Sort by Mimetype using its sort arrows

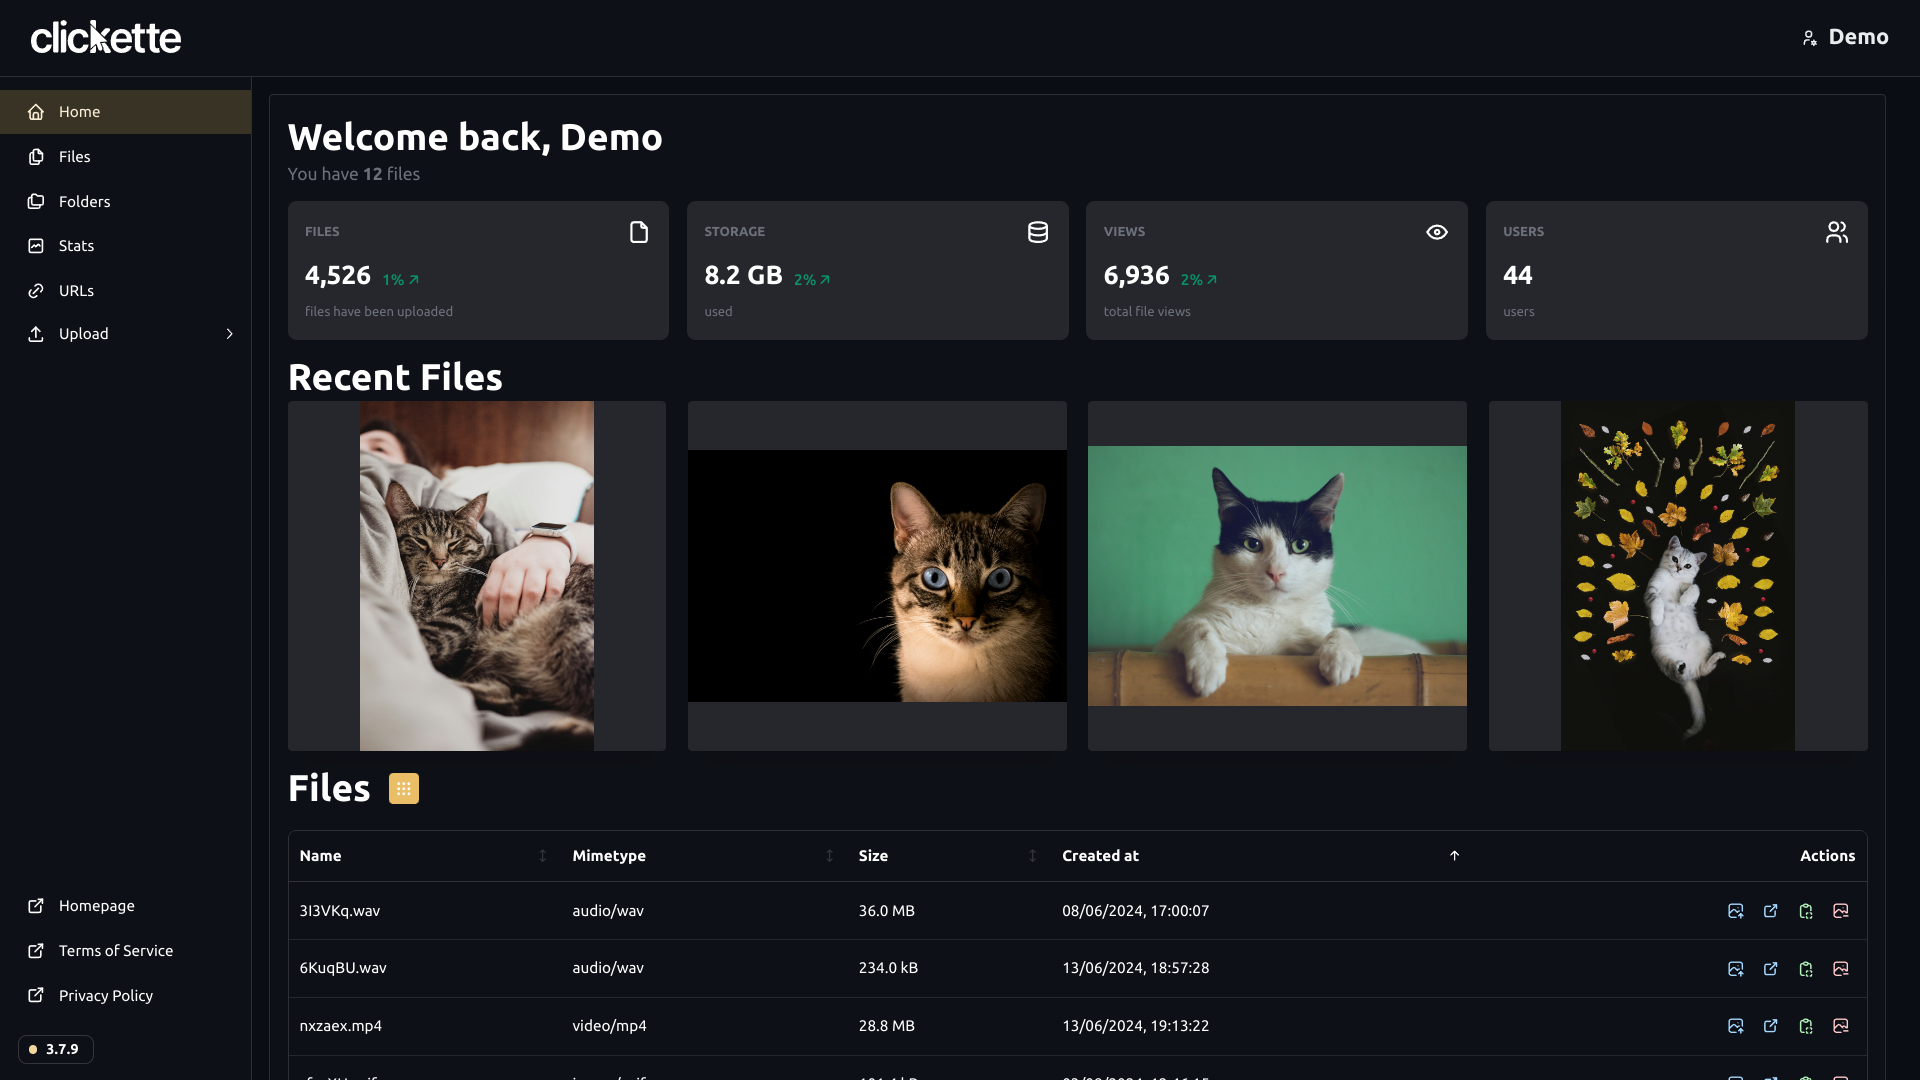[829, 856]
